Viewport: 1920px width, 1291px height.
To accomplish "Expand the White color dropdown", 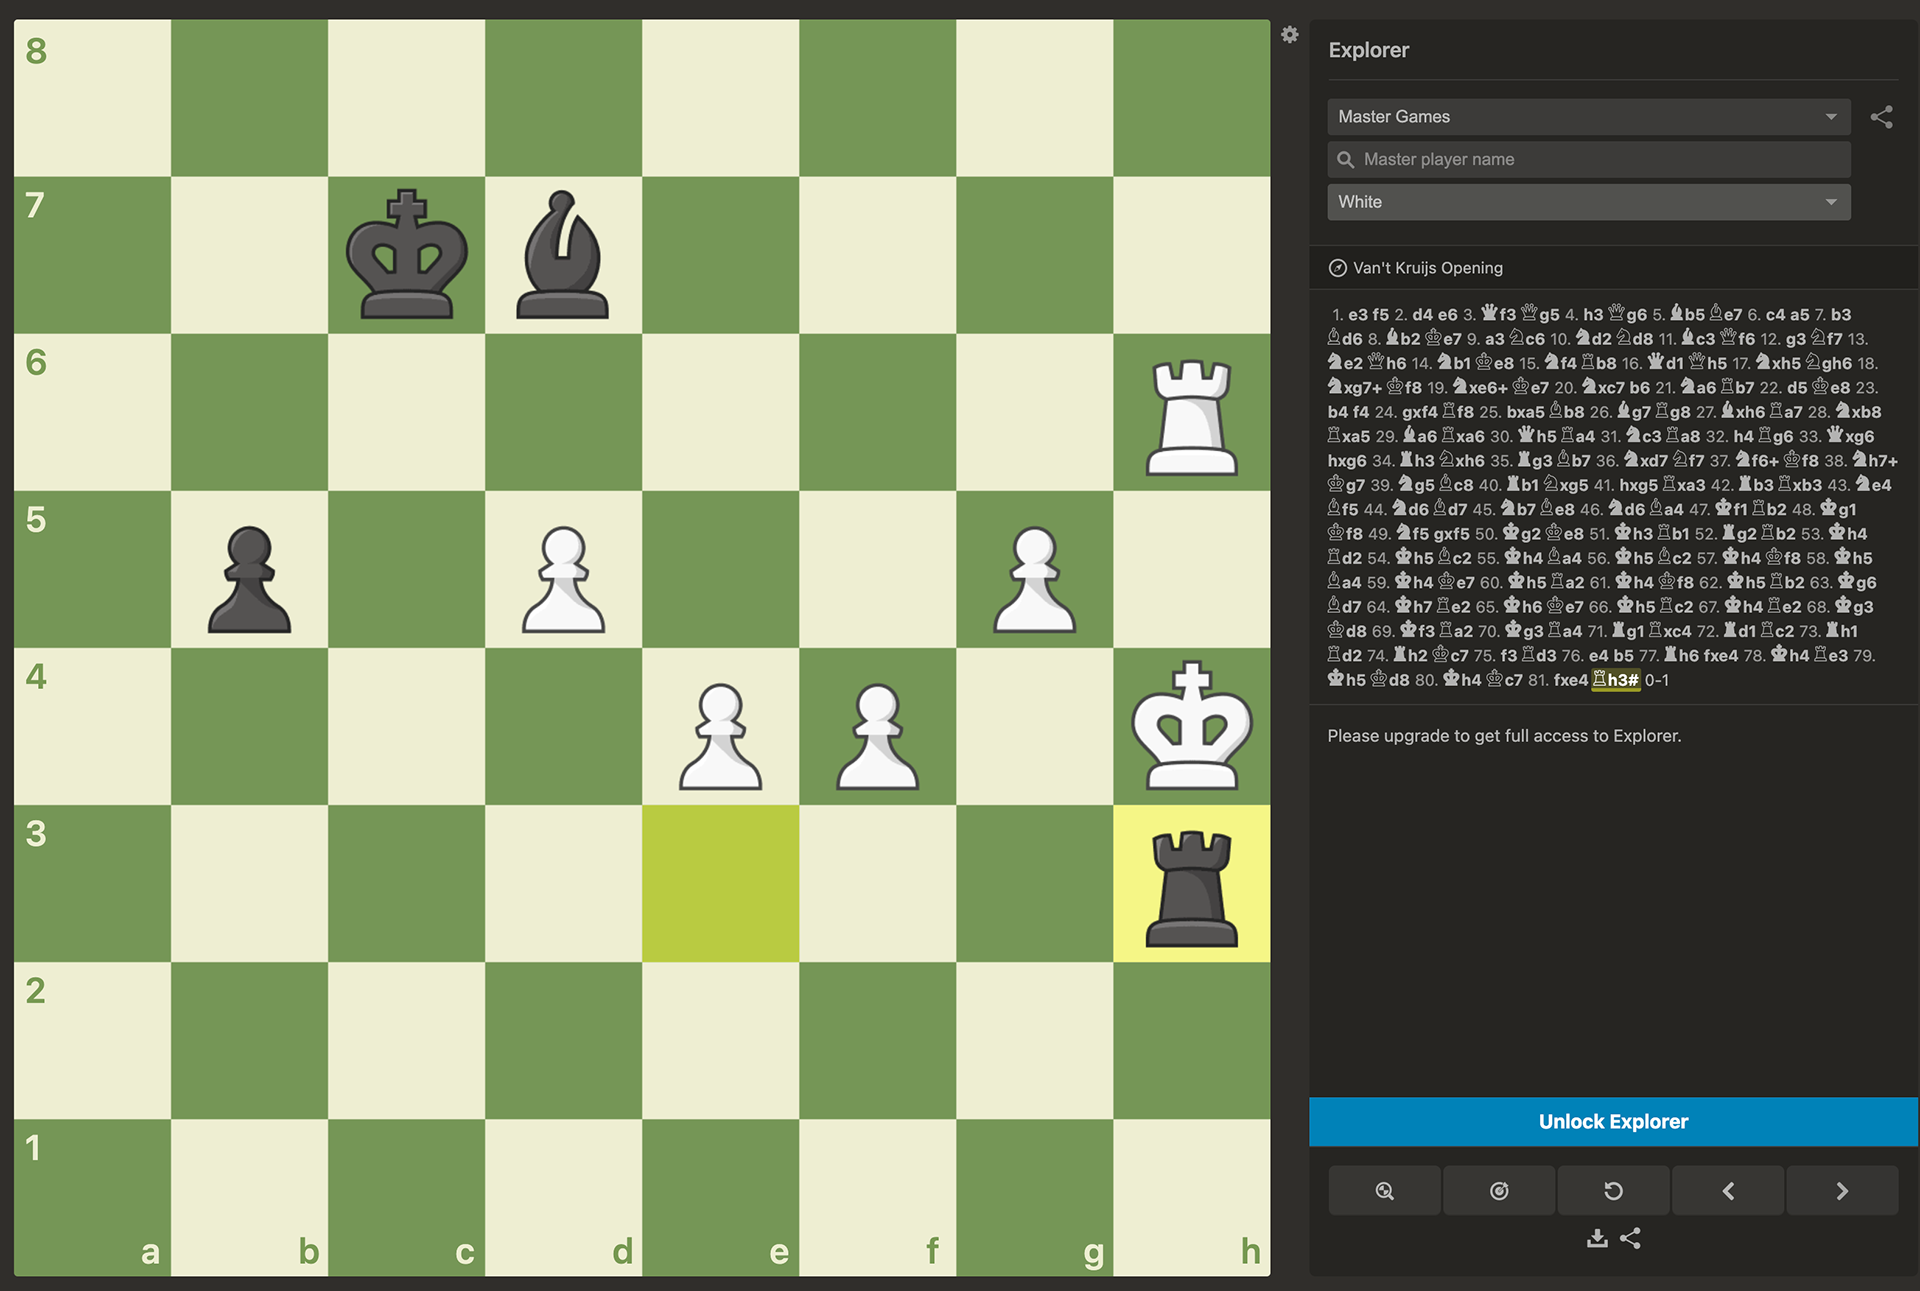I will tap(1589, 202).
